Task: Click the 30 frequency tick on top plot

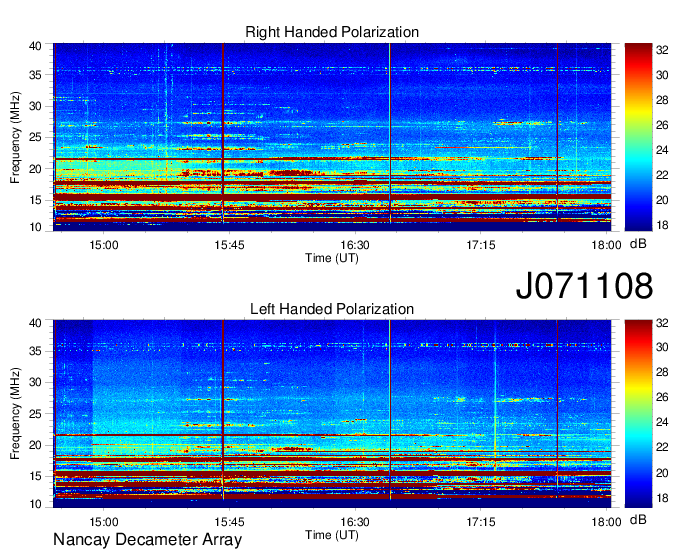Action: coord(35,106)
